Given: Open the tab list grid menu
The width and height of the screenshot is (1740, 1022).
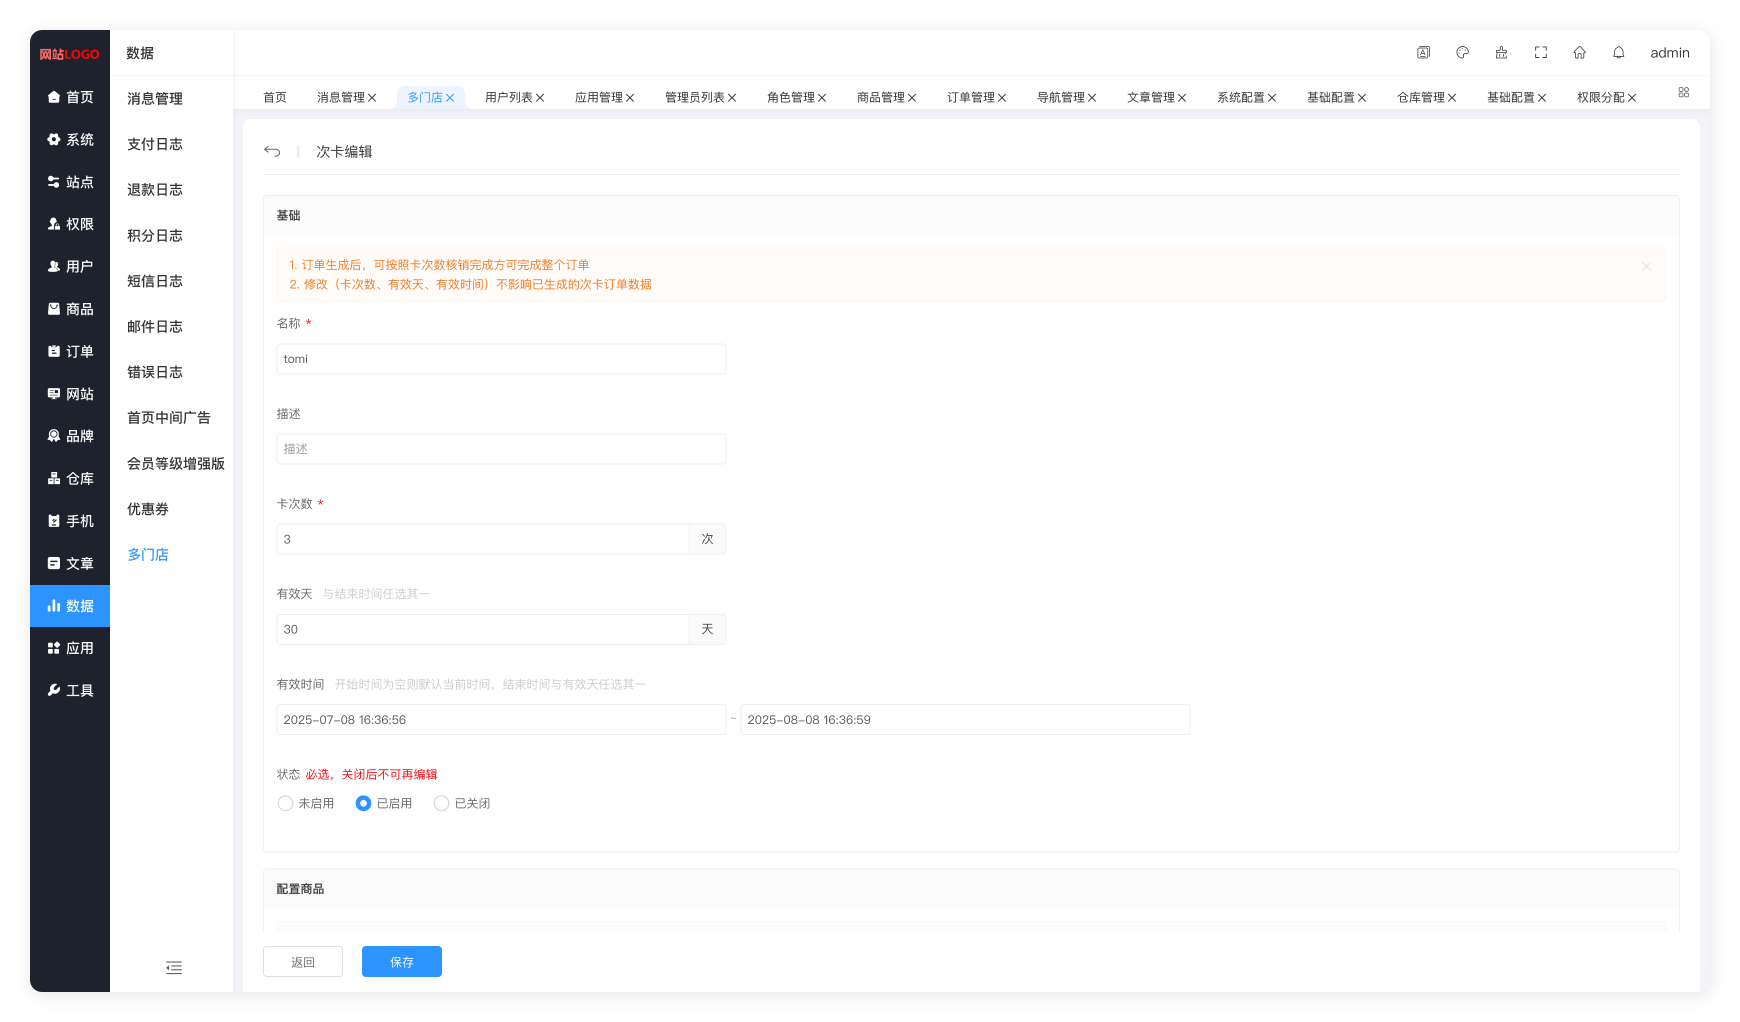Looking at the screenshot, I should 1683,92.
